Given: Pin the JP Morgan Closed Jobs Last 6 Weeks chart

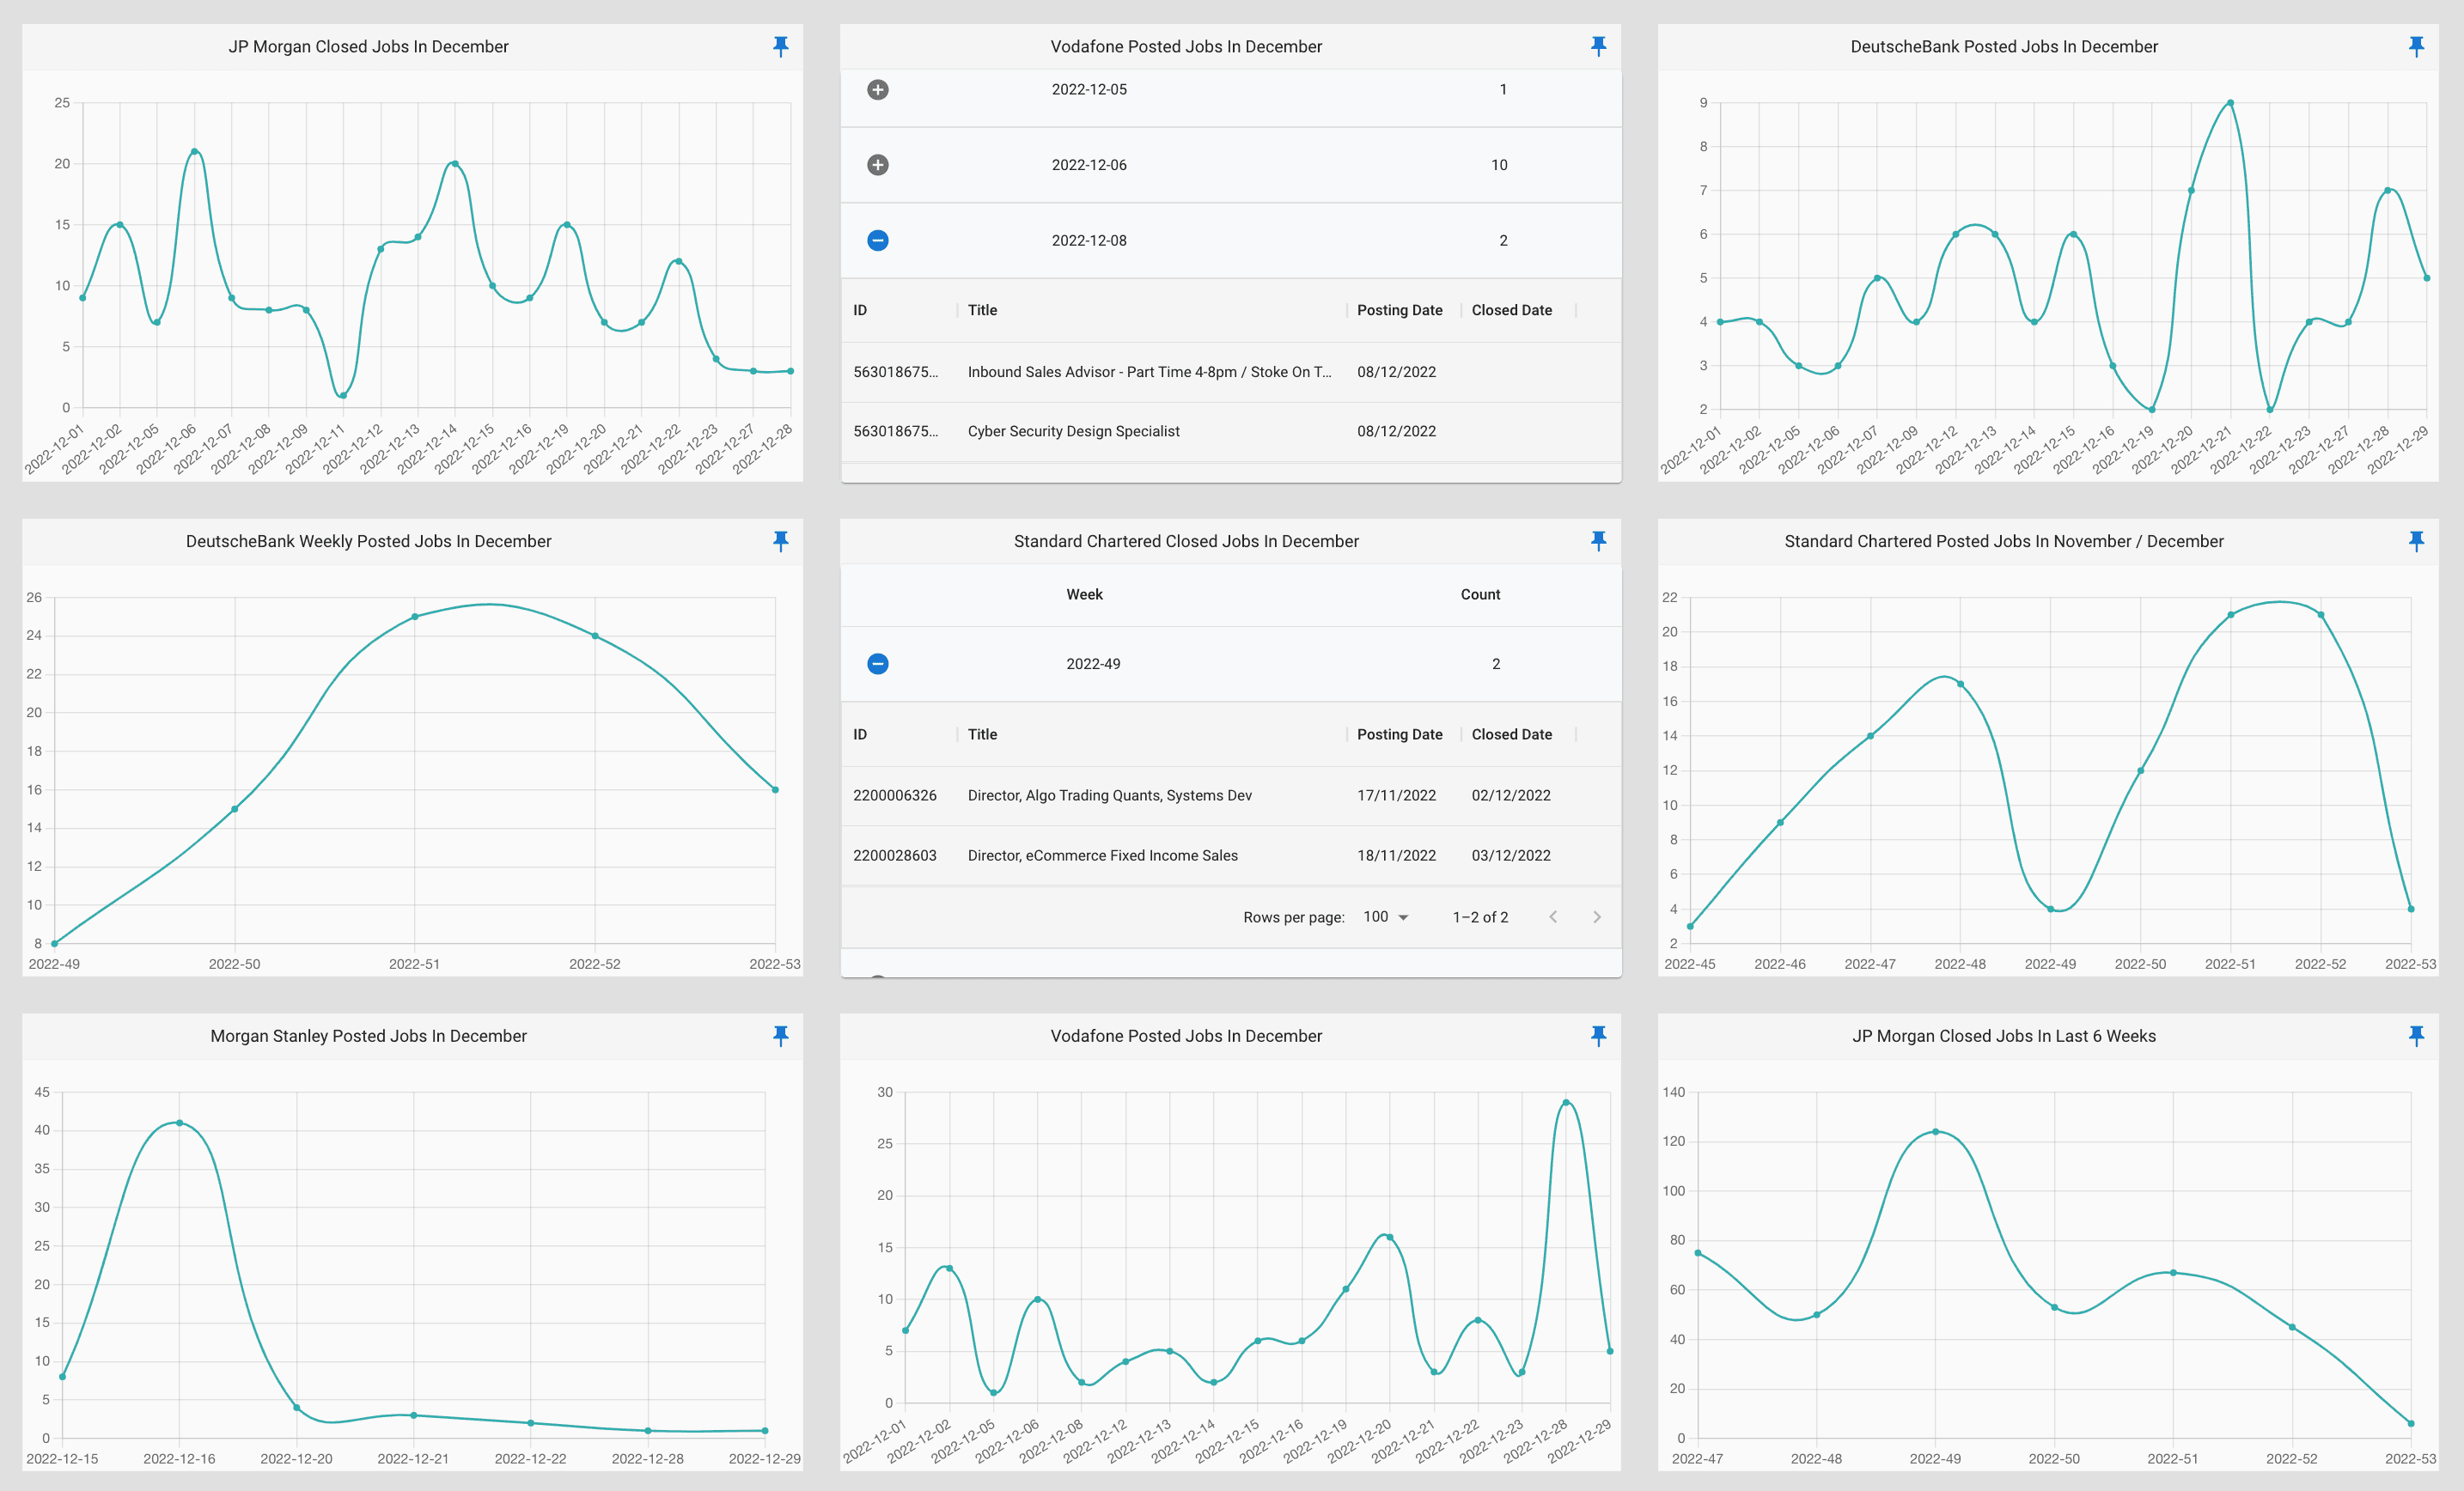Looking at the screenshot, I should (2416, 1036).
